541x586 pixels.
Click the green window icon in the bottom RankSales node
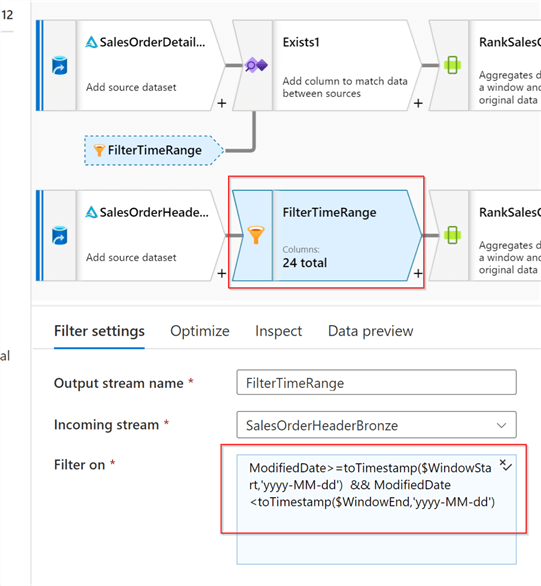(x=452, y=235)
